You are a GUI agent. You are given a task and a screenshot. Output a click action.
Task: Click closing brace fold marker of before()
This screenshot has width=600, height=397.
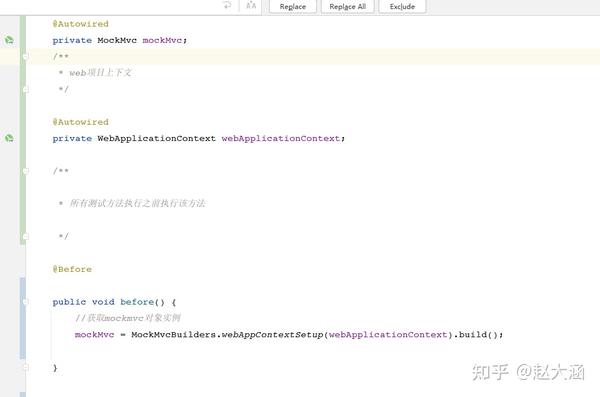(x=26, y=368)
